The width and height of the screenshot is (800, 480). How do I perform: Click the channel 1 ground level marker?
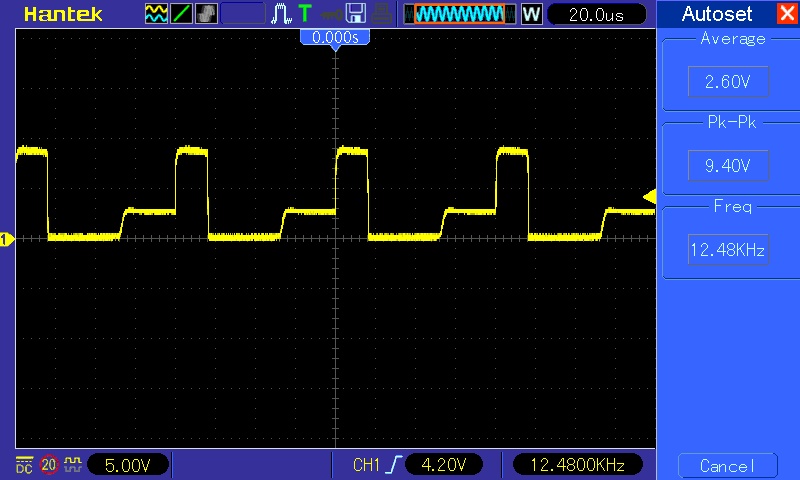click(x=6, y=239)
